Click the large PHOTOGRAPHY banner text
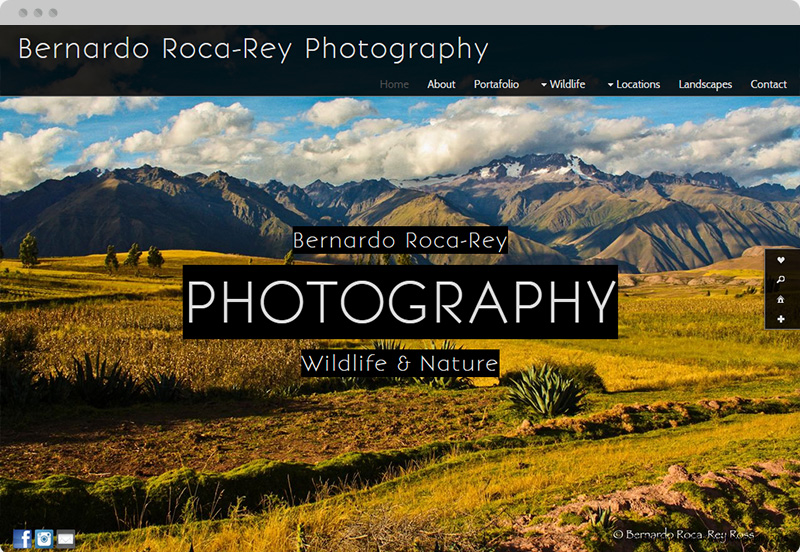800x552 pixels. point(401,302)
